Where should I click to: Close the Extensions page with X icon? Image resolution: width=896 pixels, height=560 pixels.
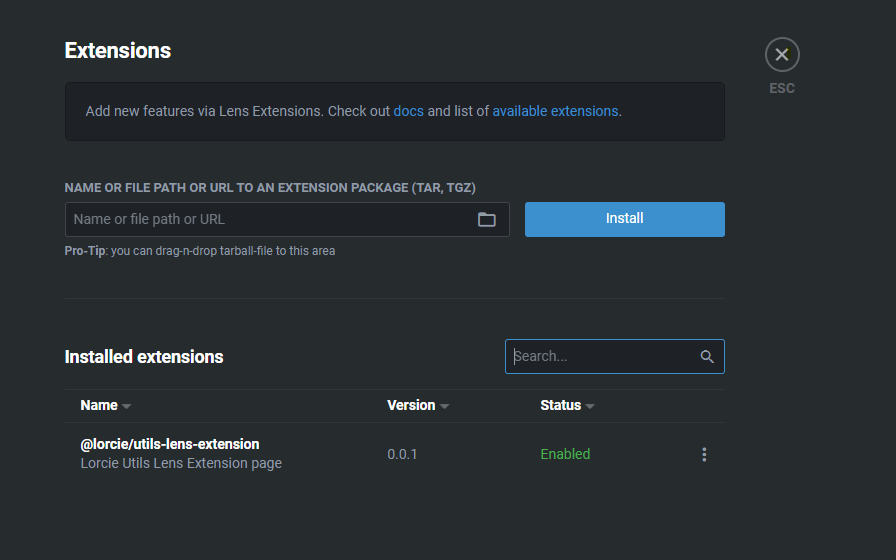click(782, 55)
